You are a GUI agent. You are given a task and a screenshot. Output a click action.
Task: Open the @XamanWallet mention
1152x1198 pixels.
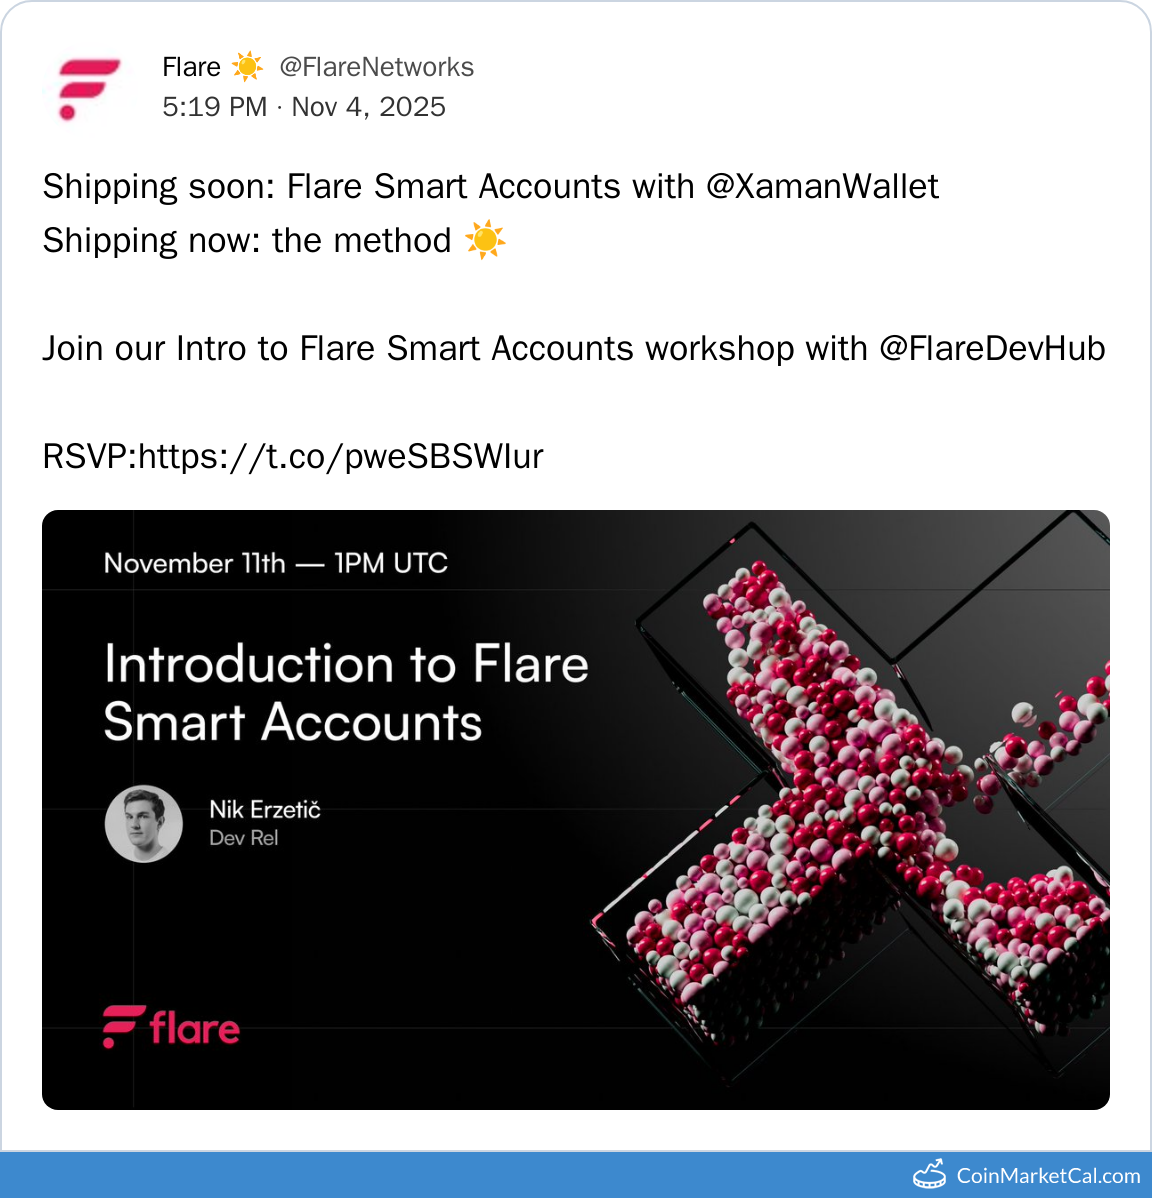(x=822, y=187)
